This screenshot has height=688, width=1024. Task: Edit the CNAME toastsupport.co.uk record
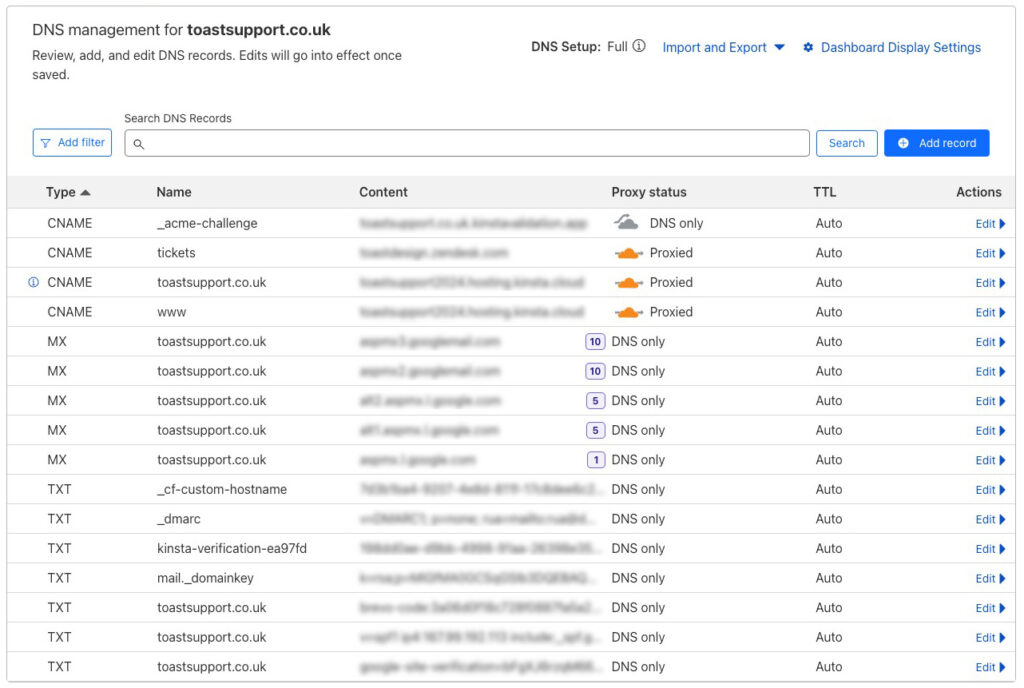[990, 283]
